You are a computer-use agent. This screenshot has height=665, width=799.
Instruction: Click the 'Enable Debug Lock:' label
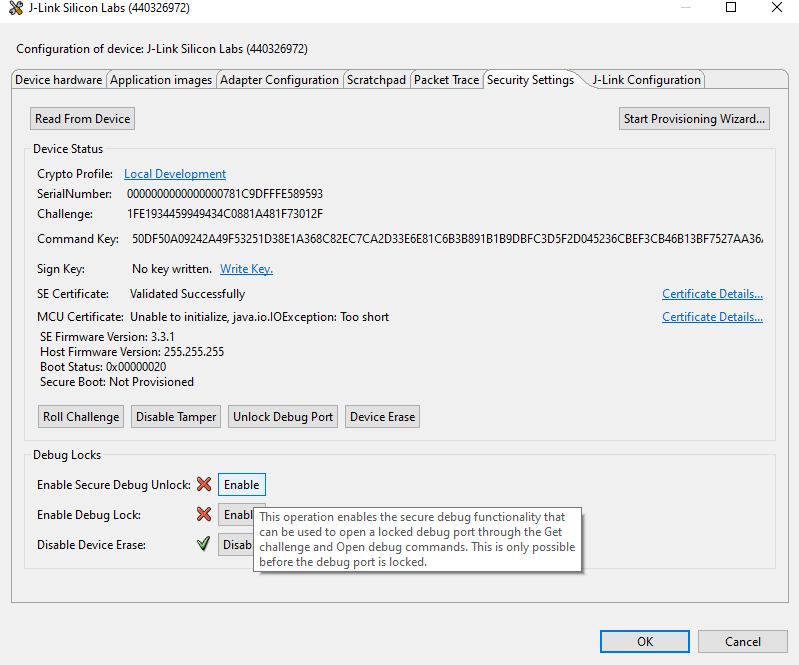(89, 515)
